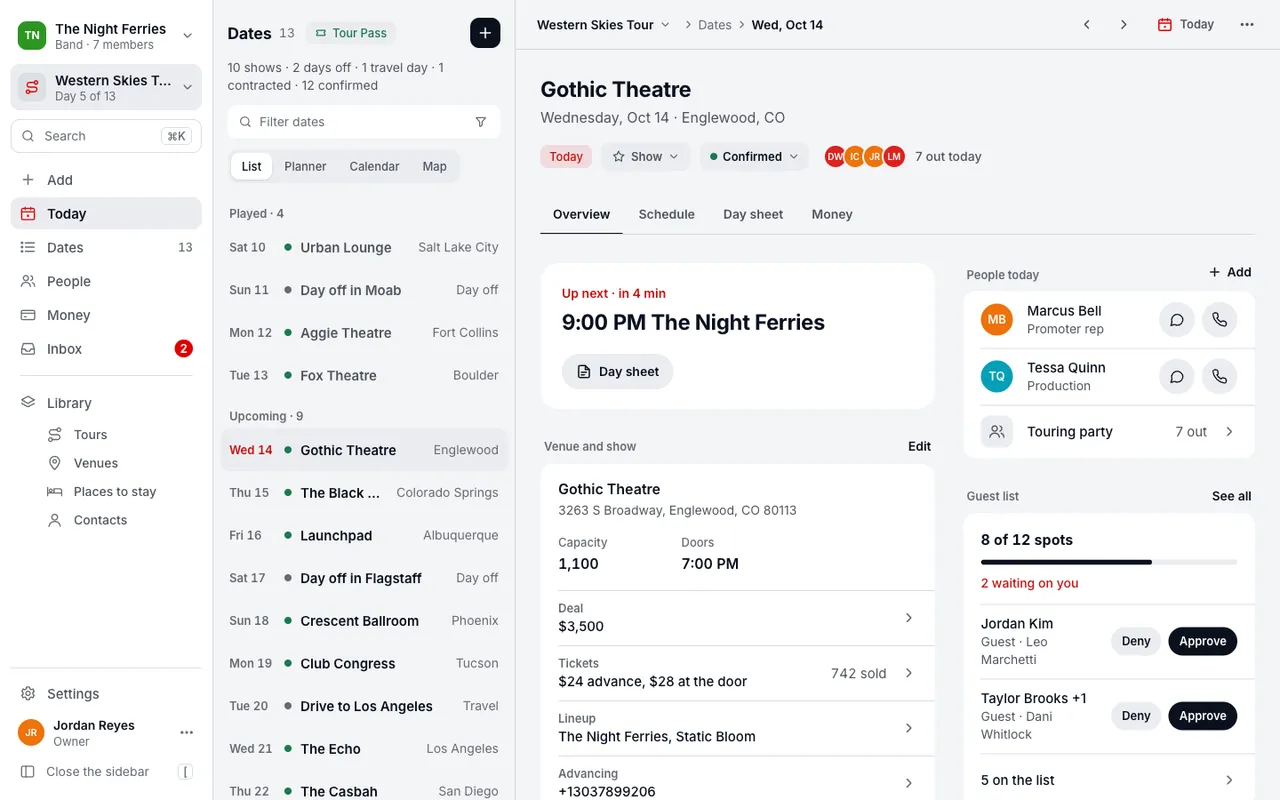Screen dimensions: 1280x800
Task: Message Marcus Bell via chat icon
Action: (x=1177, y=320)
